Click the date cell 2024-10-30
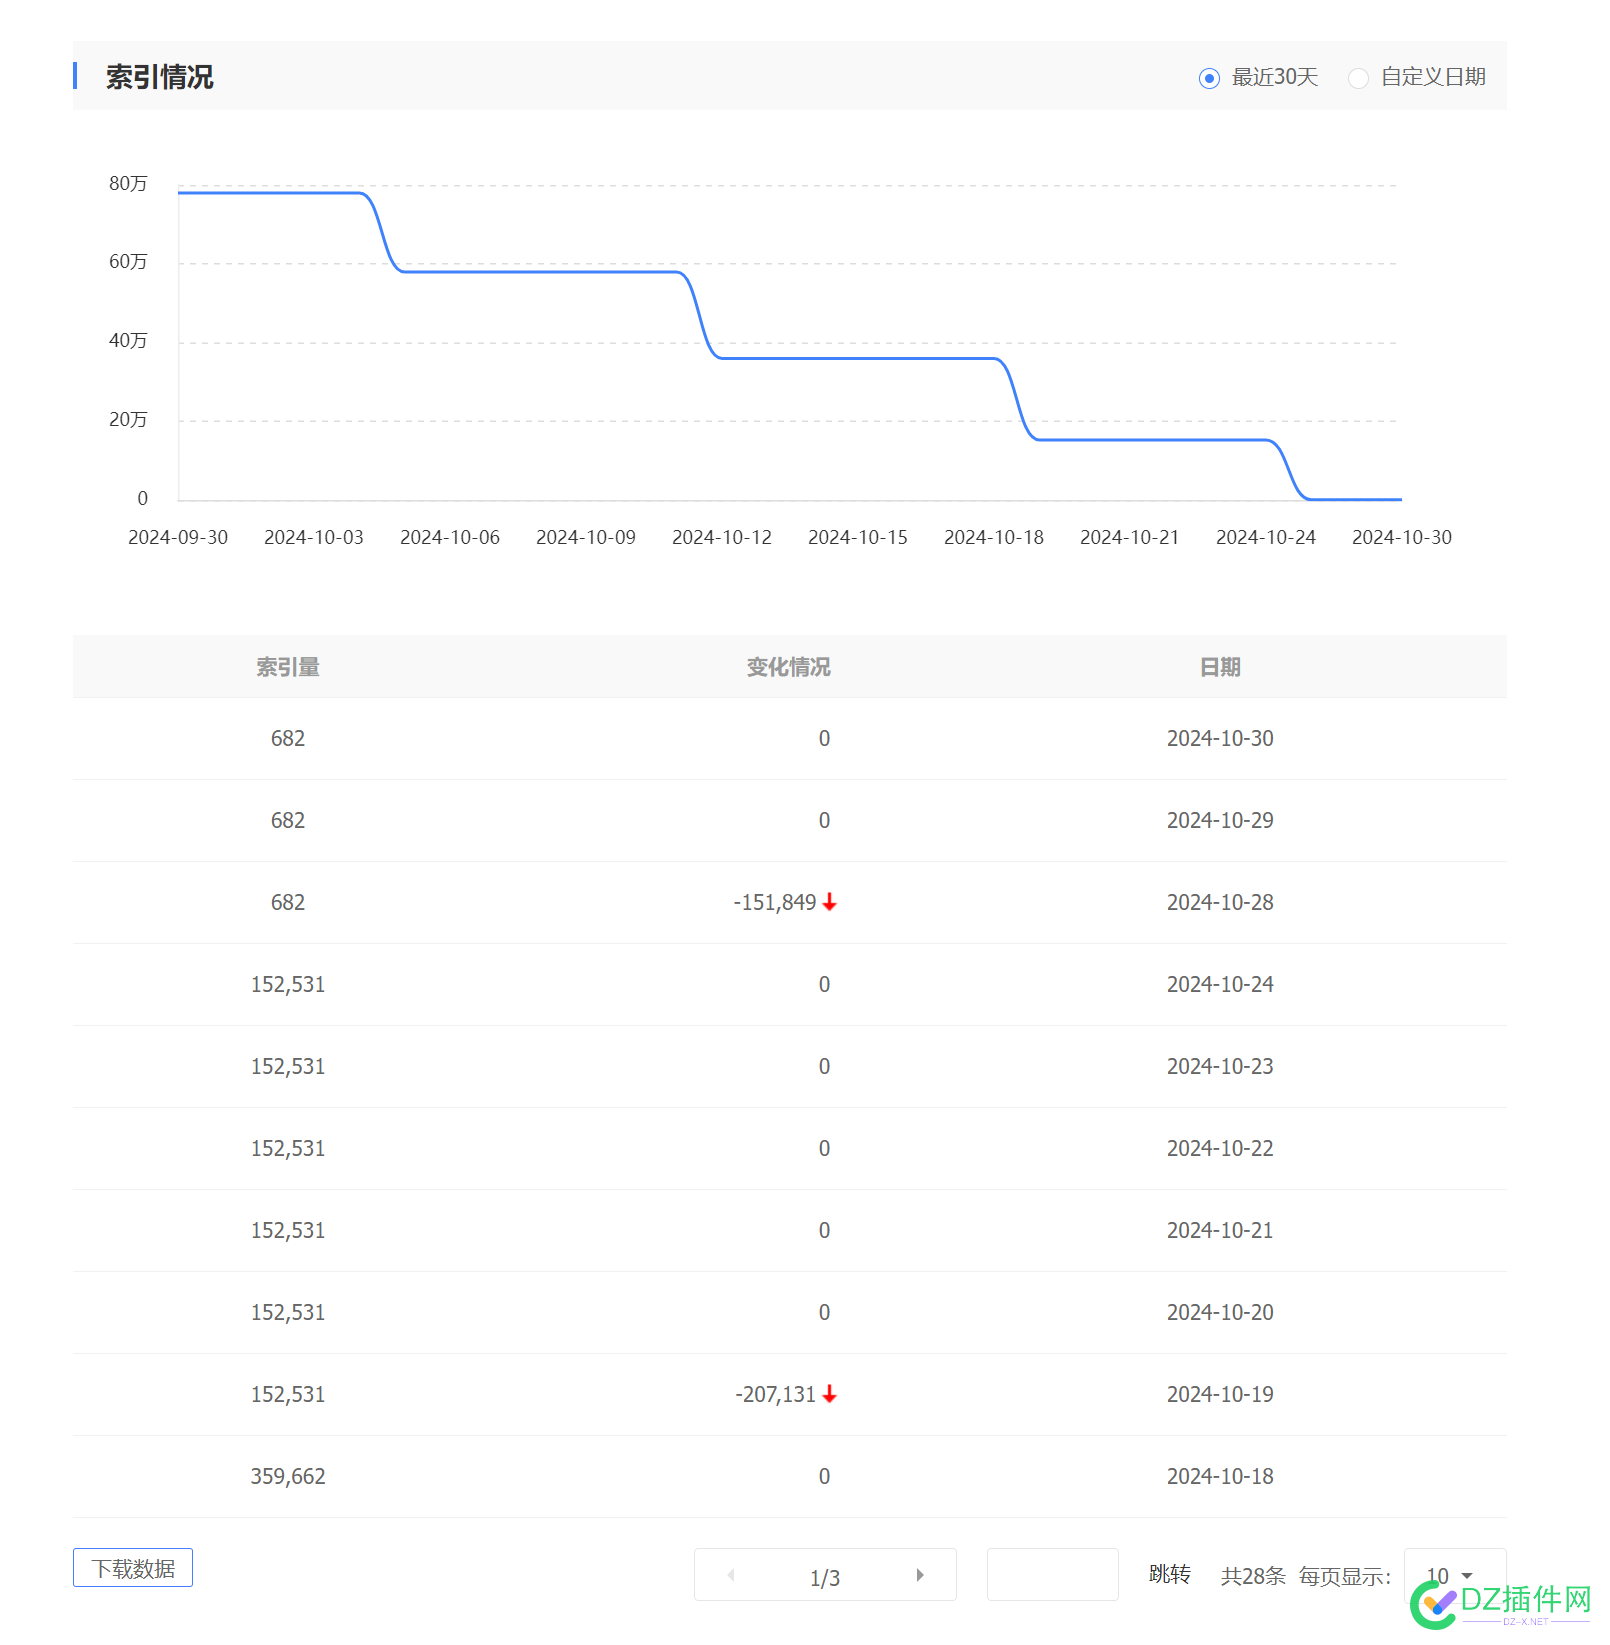Screen dimensions: 1610x1645 click(1220, 738)
